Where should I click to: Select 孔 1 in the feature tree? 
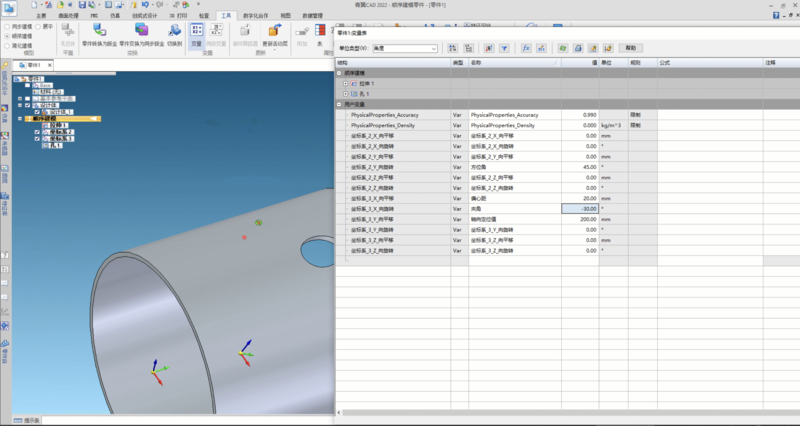(52, 145)
